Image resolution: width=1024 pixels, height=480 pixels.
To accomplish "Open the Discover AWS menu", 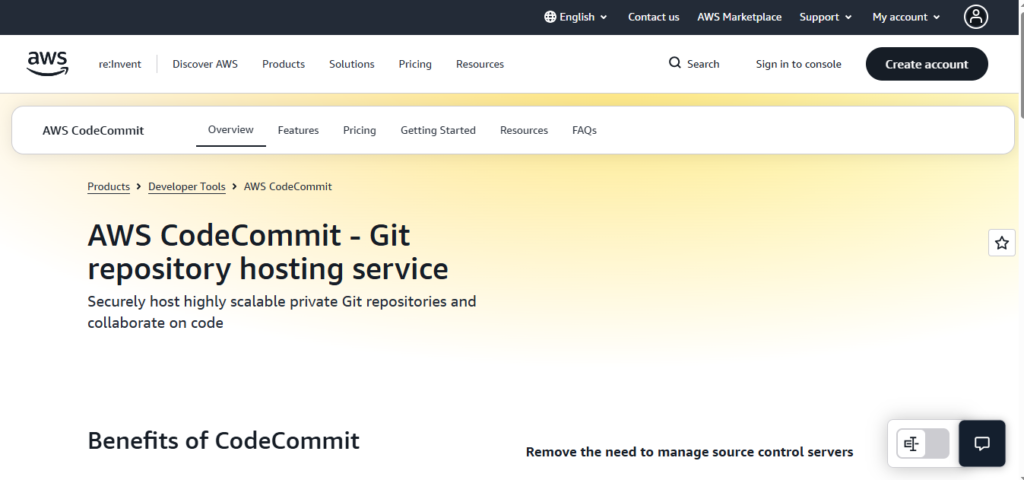I will coord(205,64).
